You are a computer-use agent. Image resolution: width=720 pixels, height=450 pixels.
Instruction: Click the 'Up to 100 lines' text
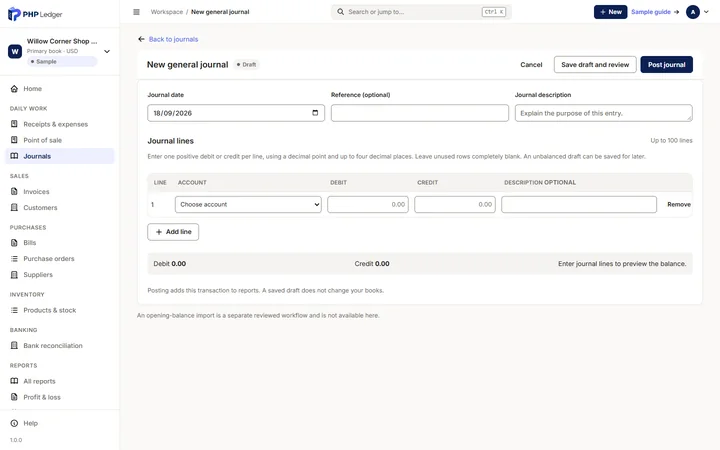[x=671, y=141]
